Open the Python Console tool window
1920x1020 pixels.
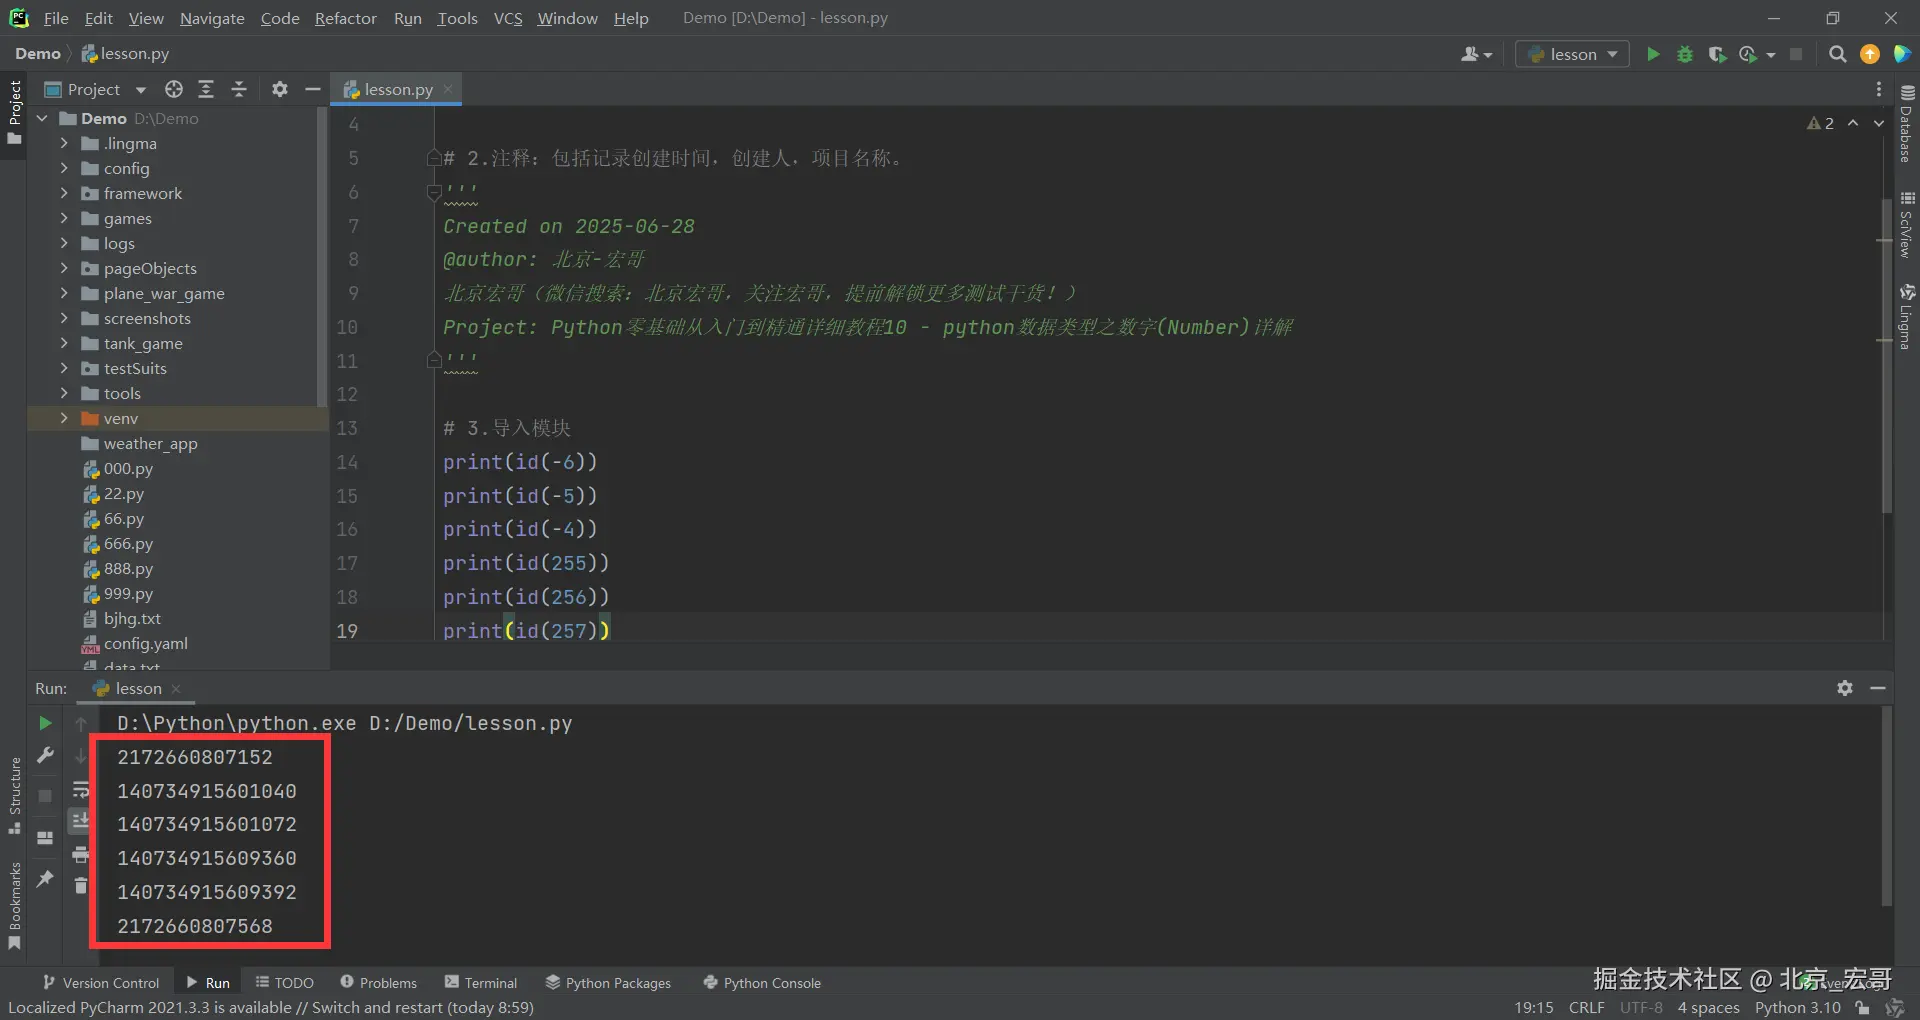pos(762,983)
